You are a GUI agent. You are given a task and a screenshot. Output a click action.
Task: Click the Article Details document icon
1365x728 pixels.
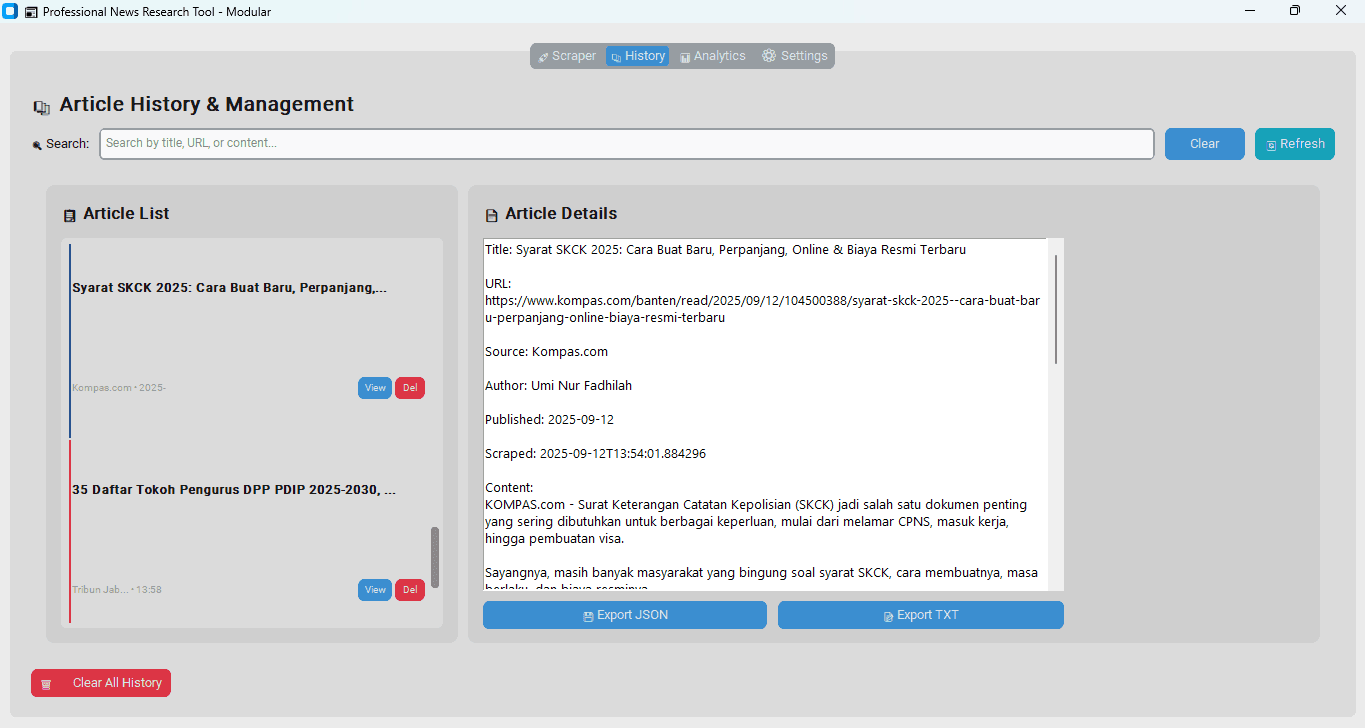click(490, 213)
